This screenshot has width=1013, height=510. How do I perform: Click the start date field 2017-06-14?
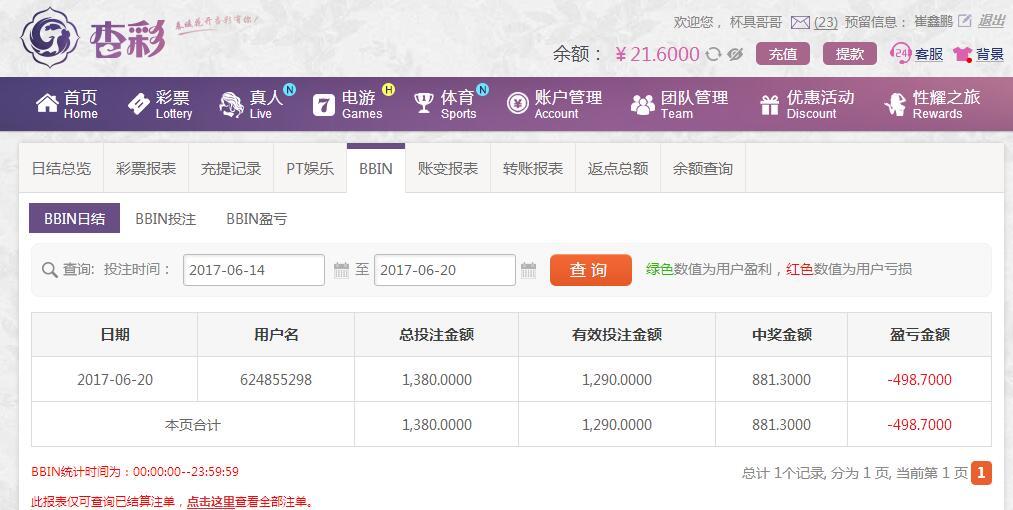(x=253, y=270)
